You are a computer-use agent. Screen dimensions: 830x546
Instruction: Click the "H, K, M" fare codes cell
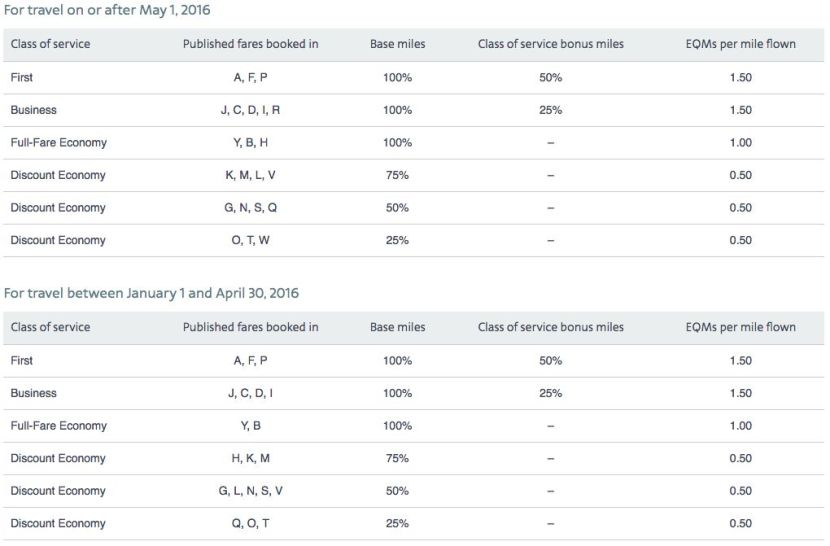click(250, 458)
